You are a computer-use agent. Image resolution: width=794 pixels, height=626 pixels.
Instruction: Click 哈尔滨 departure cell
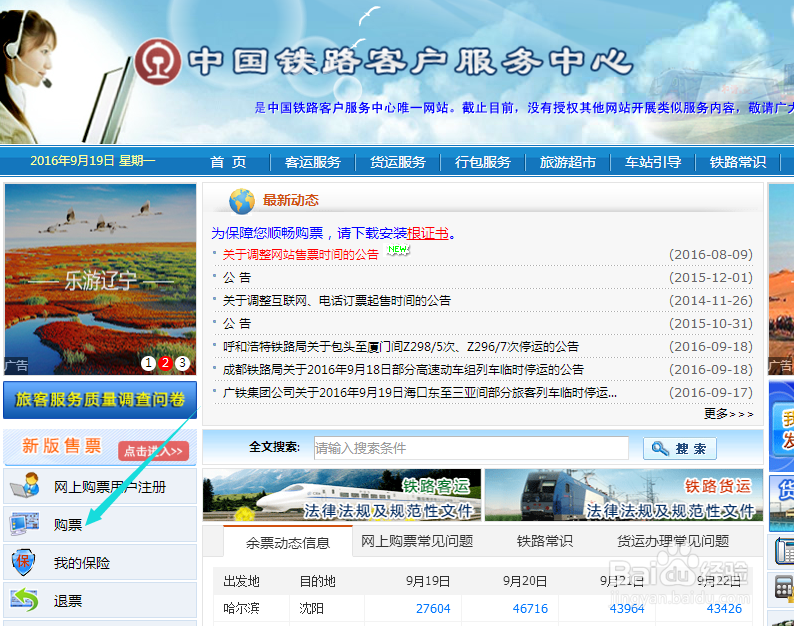241,608
